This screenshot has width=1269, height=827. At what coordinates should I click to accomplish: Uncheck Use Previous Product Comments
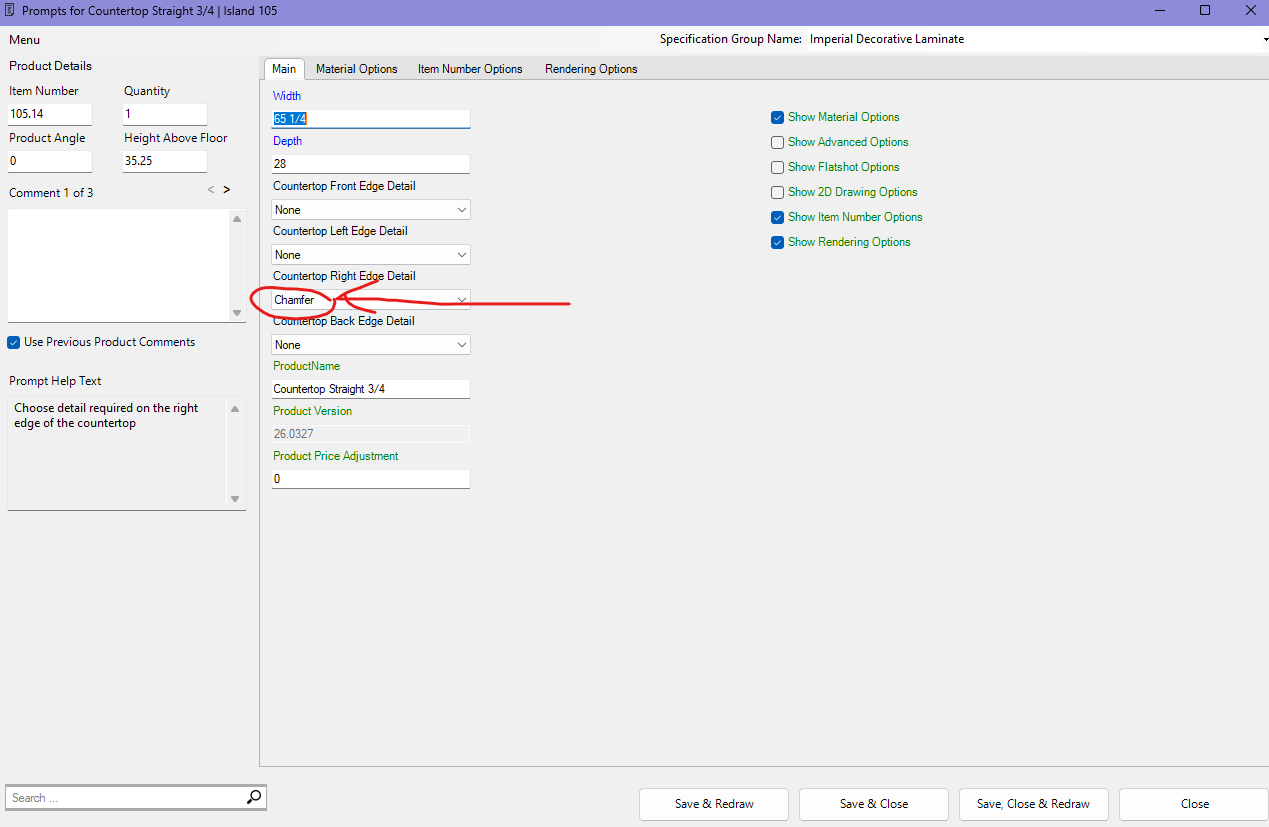pyautogui.click(x=14, y=342)
